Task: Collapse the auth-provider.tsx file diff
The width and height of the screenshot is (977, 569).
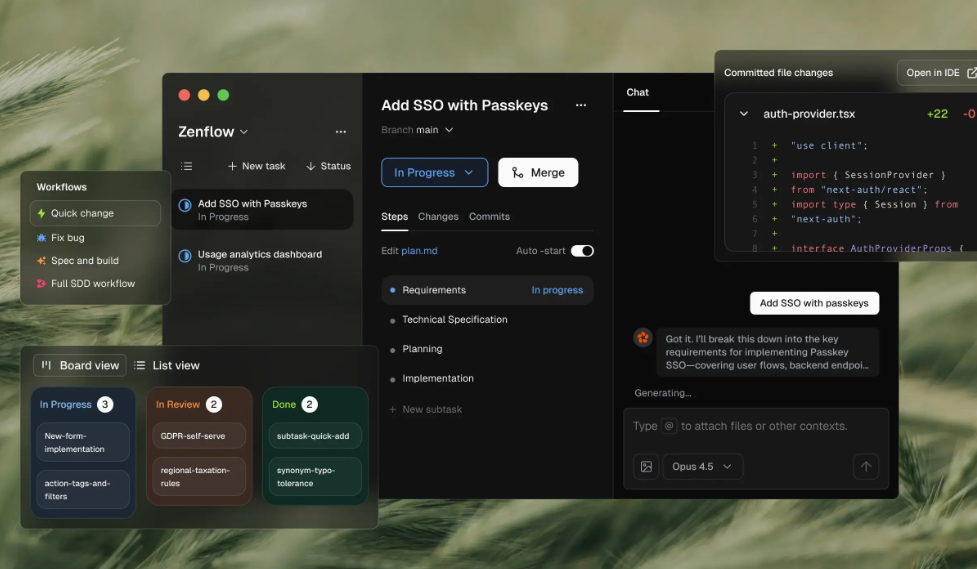Action: (x=743, y=114)
